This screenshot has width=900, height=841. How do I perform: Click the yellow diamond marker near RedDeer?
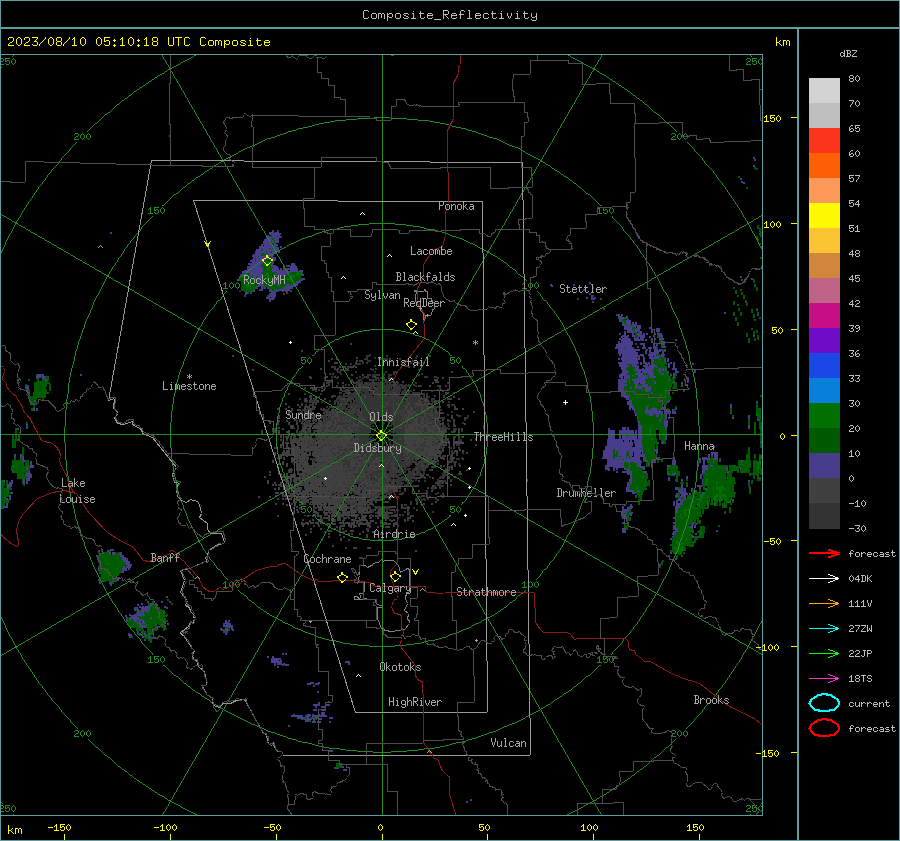point(412,325)
